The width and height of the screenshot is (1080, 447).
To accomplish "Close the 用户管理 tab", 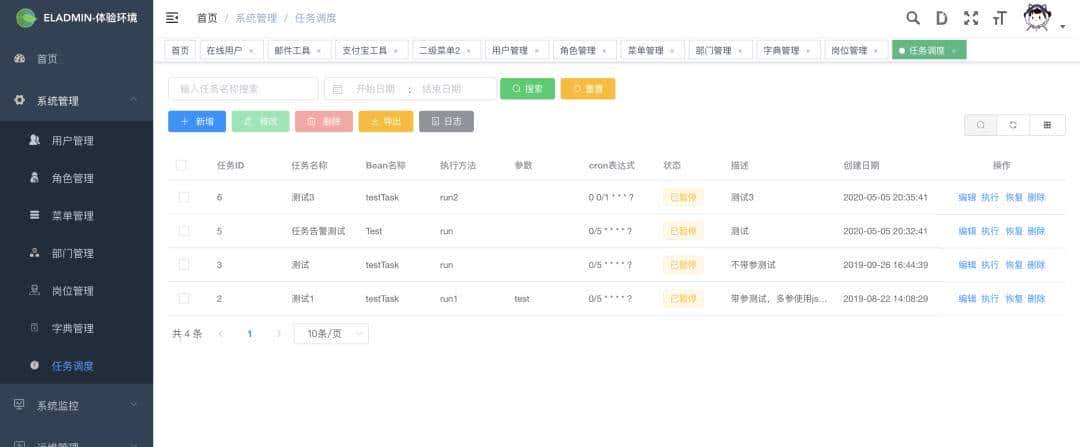I will [537, 51].
